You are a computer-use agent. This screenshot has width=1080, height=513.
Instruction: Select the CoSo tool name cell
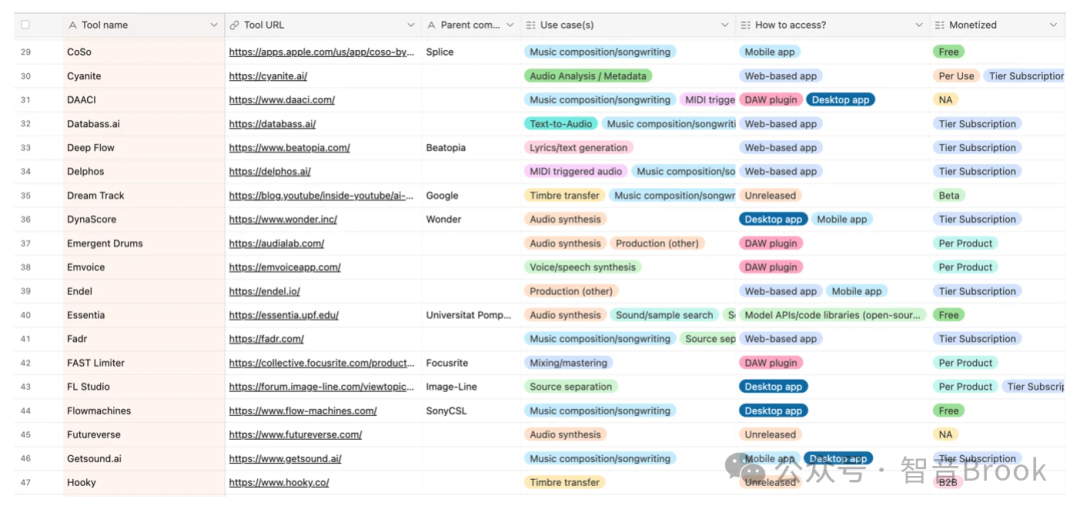tap(144, 52)
